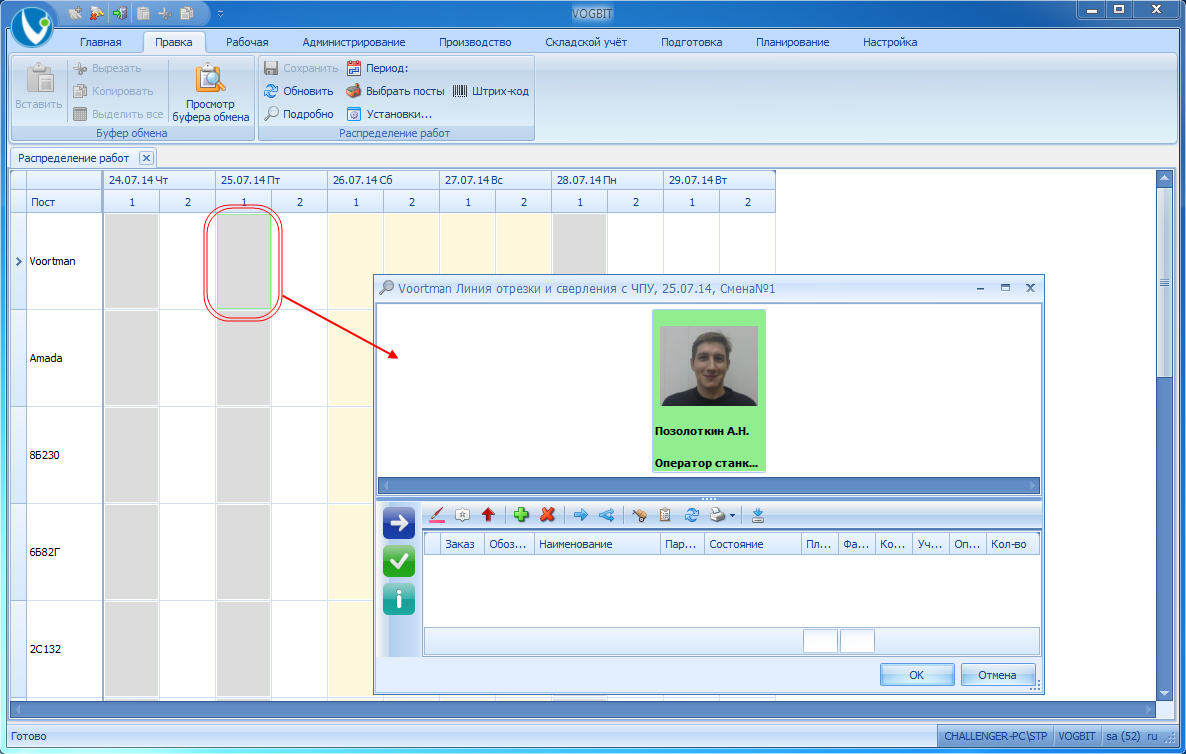This screenshot has height=754, width=1186.
Task: Select employee card 'Позолоткин А.Н.'
Action: [x=709, y=390]
